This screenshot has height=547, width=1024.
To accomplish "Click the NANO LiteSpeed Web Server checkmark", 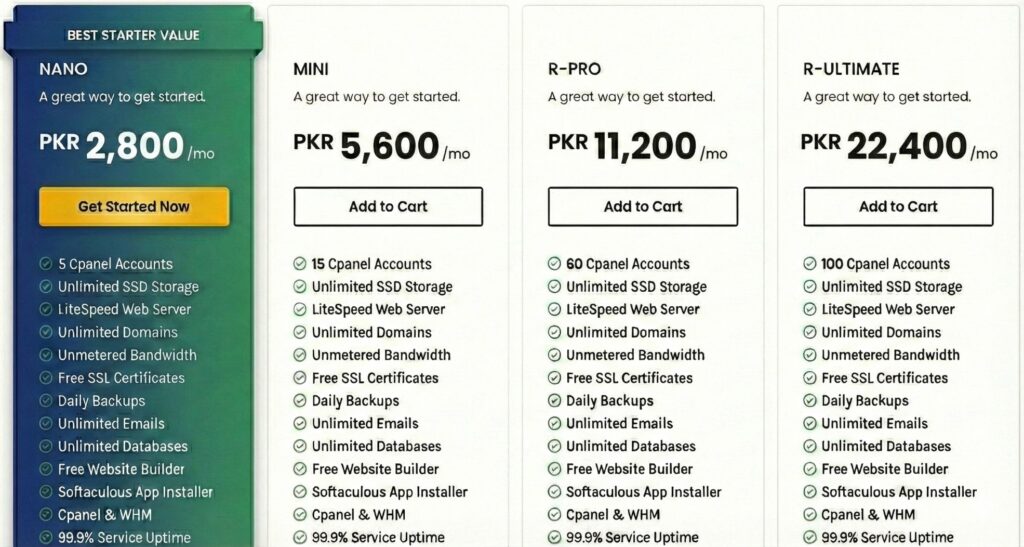I will [46, 310].
